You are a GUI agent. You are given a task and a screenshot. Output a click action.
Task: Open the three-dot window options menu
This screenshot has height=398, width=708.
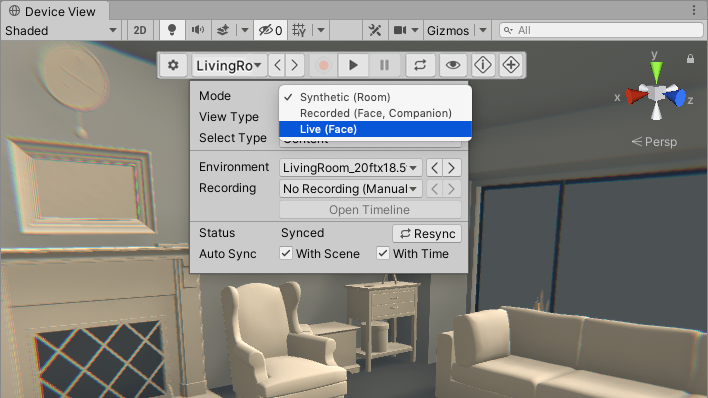pyautogui.click(x=694, y=10)
